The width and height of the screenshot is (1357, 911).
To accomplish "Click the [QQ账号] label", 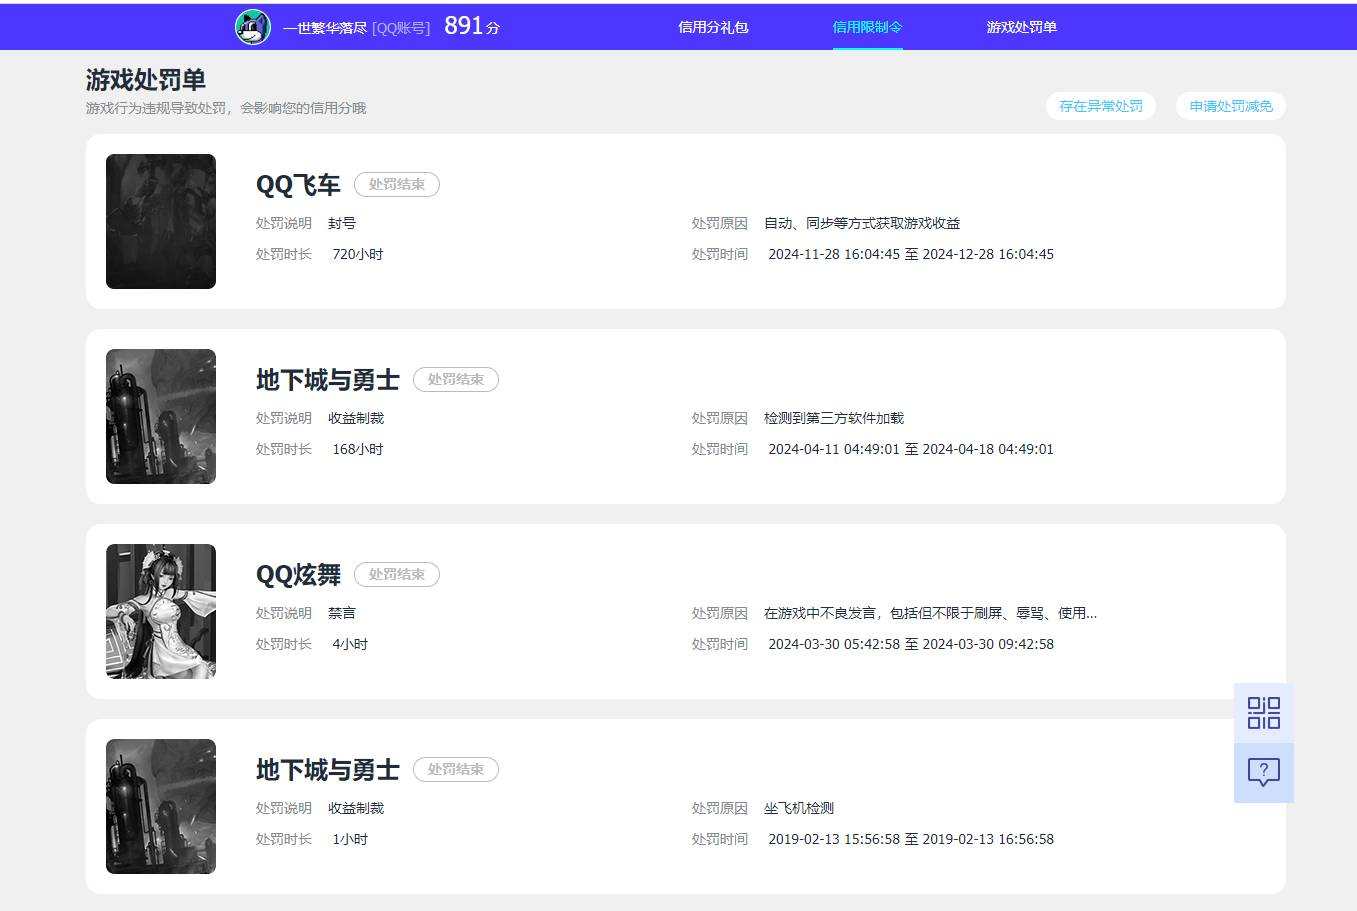I will (401, 28).
